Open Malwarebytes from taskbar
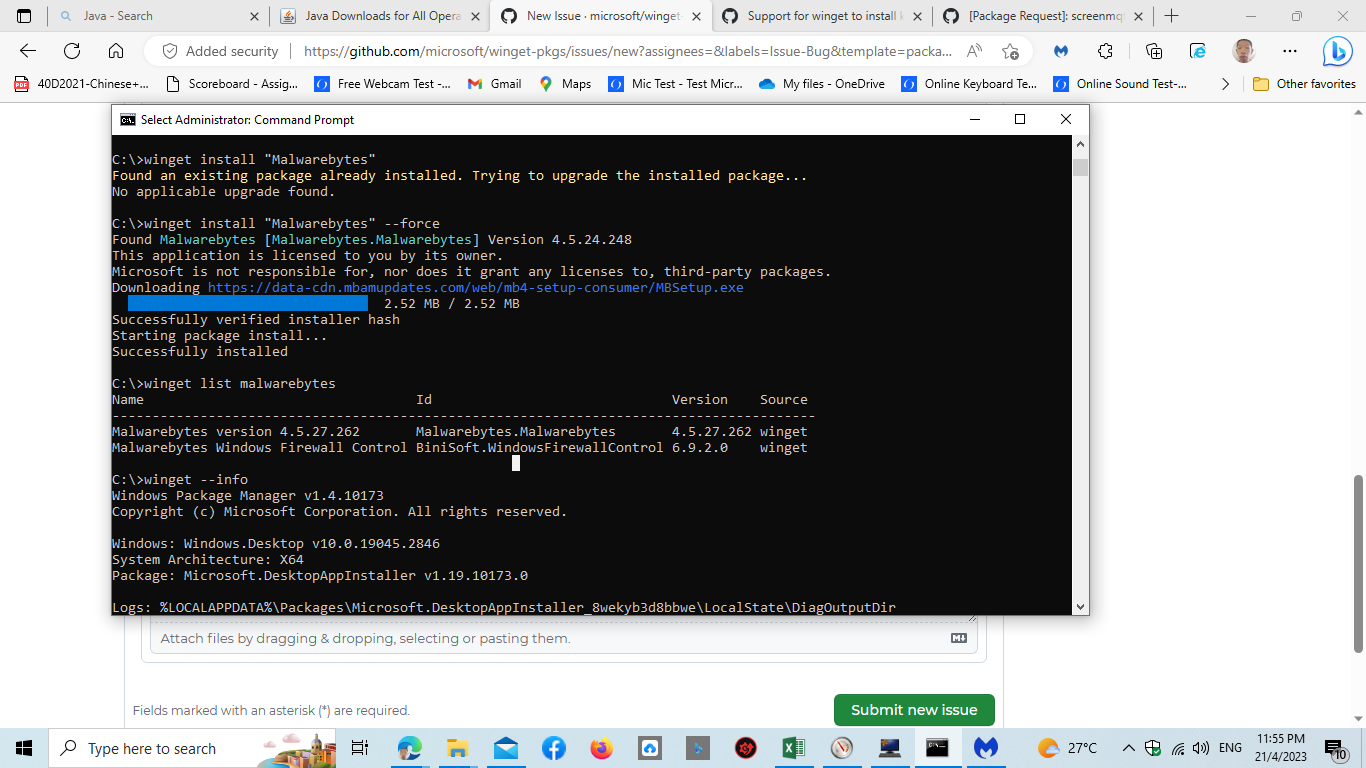This screenshot has height=768, width=1366. coord(985,748)
